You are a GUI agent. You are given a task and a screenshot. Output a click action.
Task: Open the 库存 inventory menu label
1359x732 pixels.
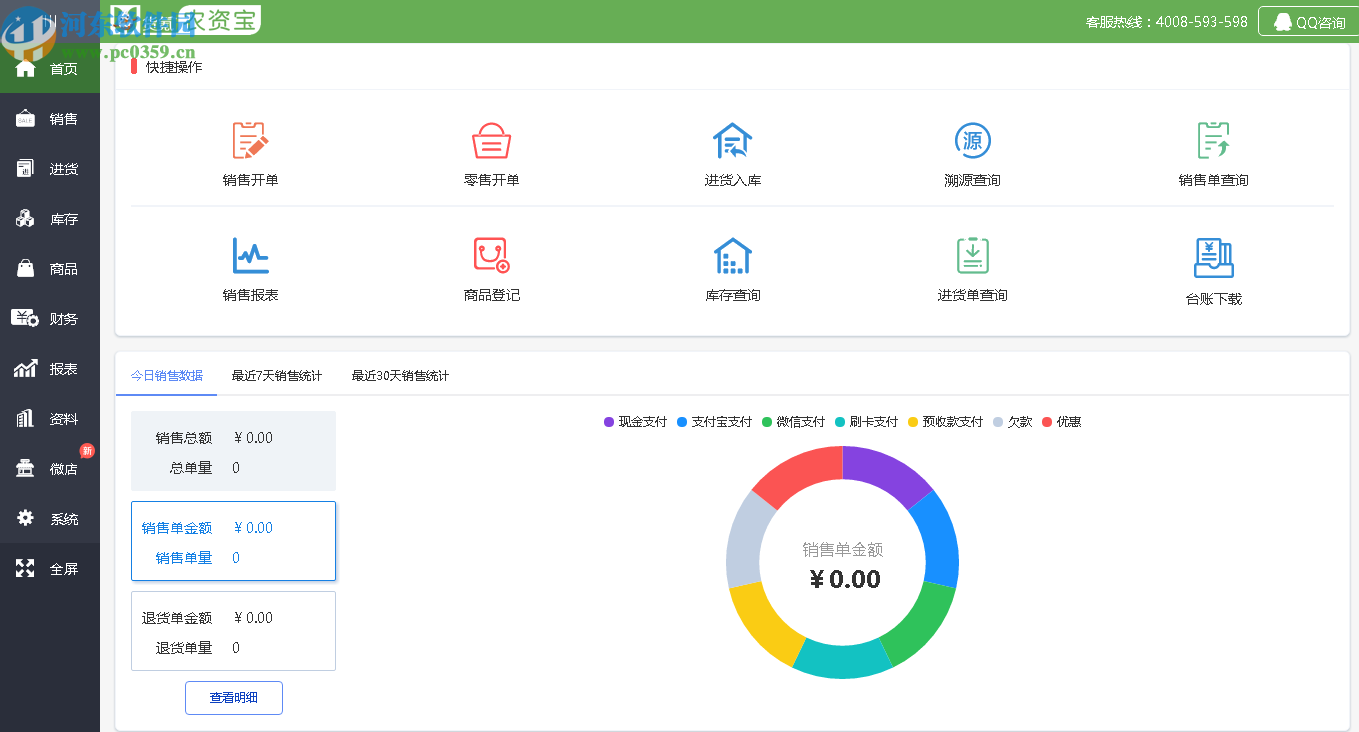(x=64, y=219)
